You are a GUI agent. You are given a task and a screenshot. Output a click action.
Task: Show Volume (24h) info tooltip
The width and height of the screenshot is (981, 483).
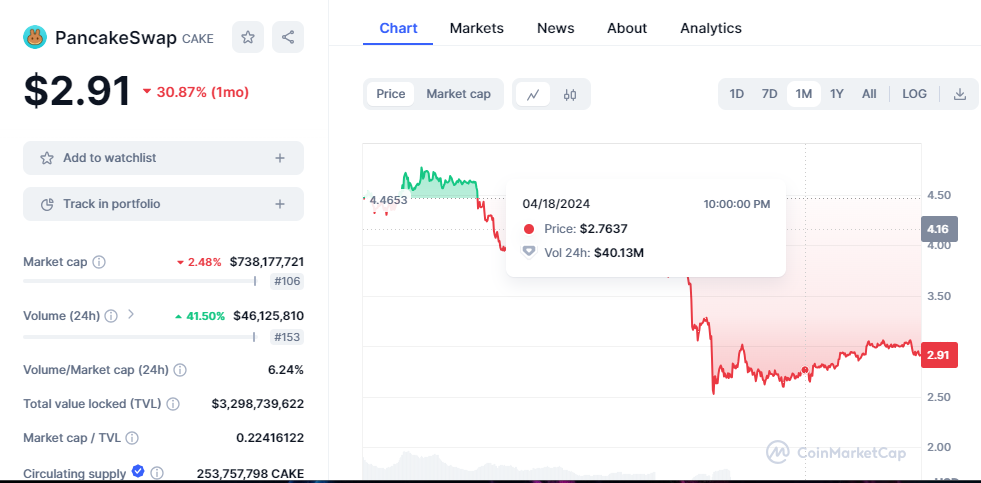[111, 316]
